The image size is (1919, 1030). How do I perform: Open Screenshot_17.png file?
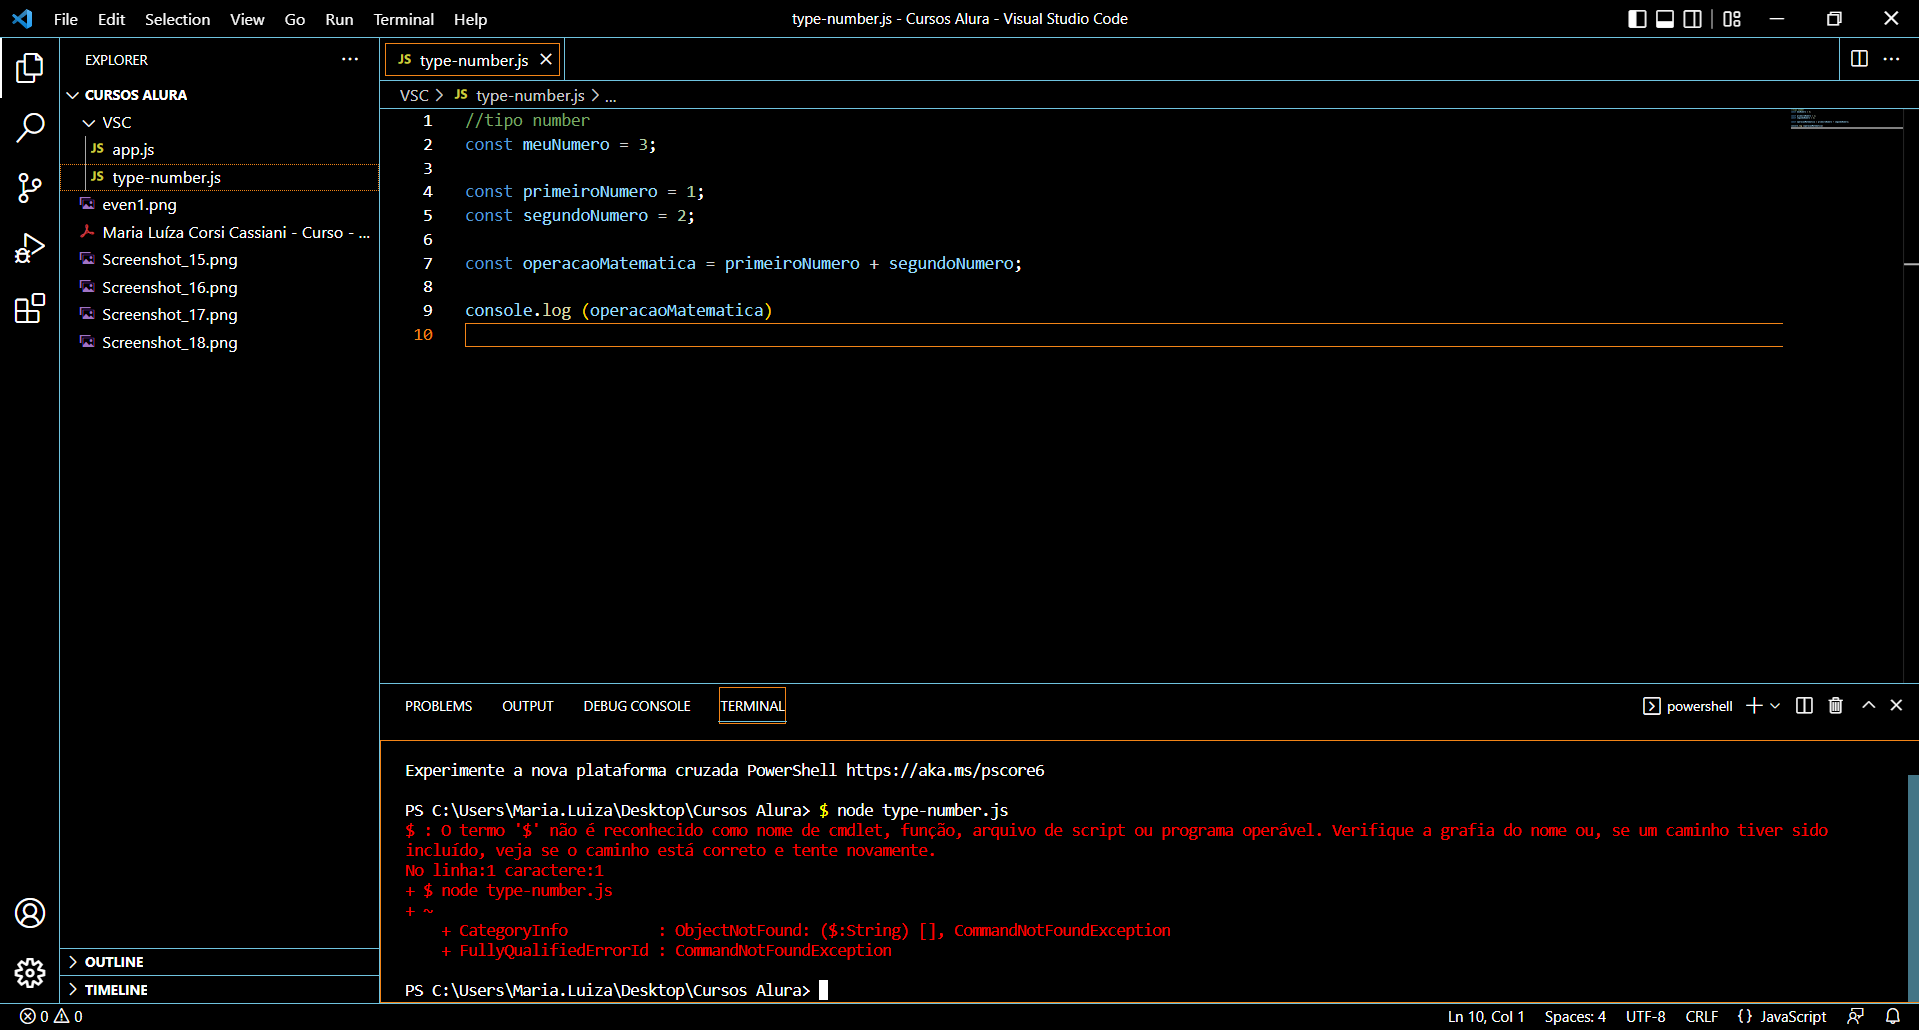coord(220,315)
